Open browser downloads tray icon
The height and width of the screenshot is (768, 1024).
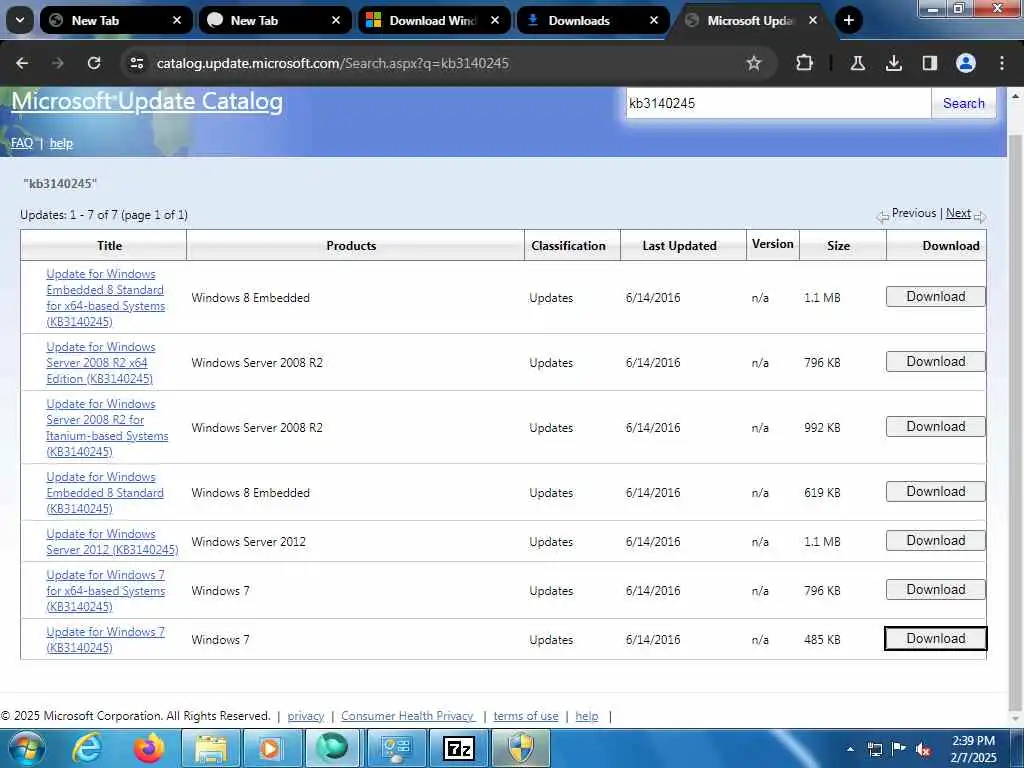click(x=893, y=63)
